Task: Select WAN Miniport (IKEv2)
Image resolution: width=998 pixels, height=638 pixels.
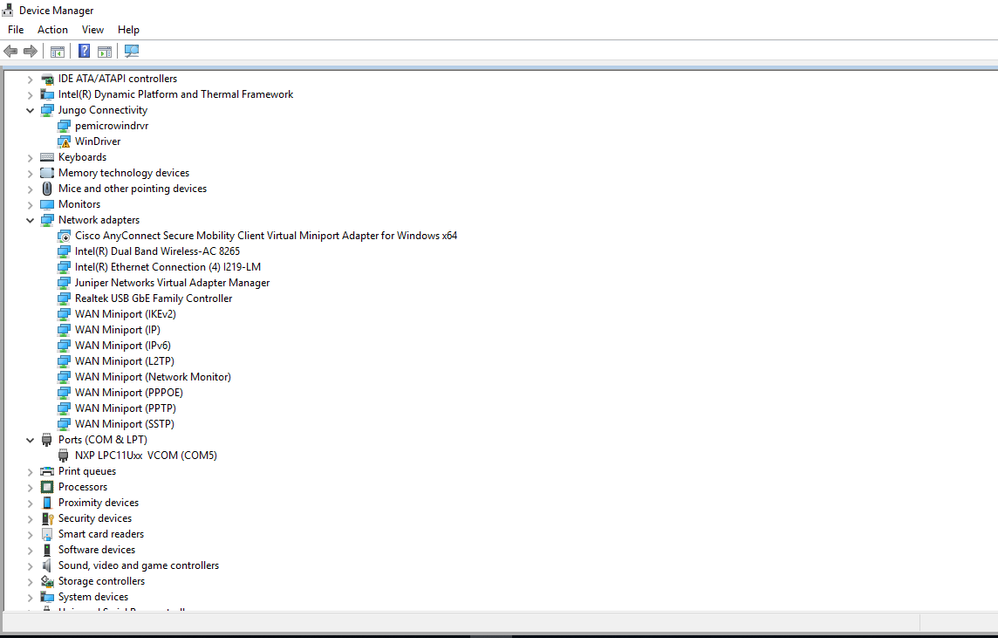Action: [125, 314]
